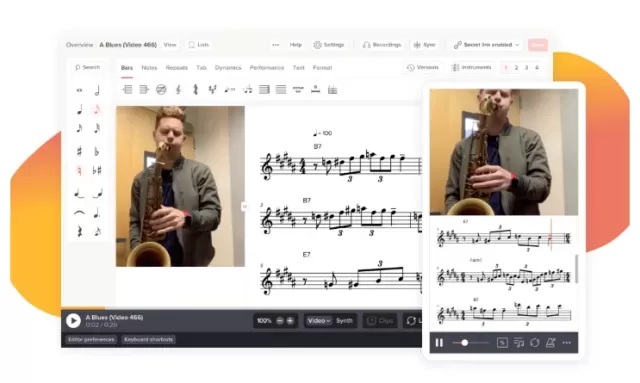The height and width of the screenshot is (383, 640).
Task: Change the clef with treble clef icon
Action: 178,89
